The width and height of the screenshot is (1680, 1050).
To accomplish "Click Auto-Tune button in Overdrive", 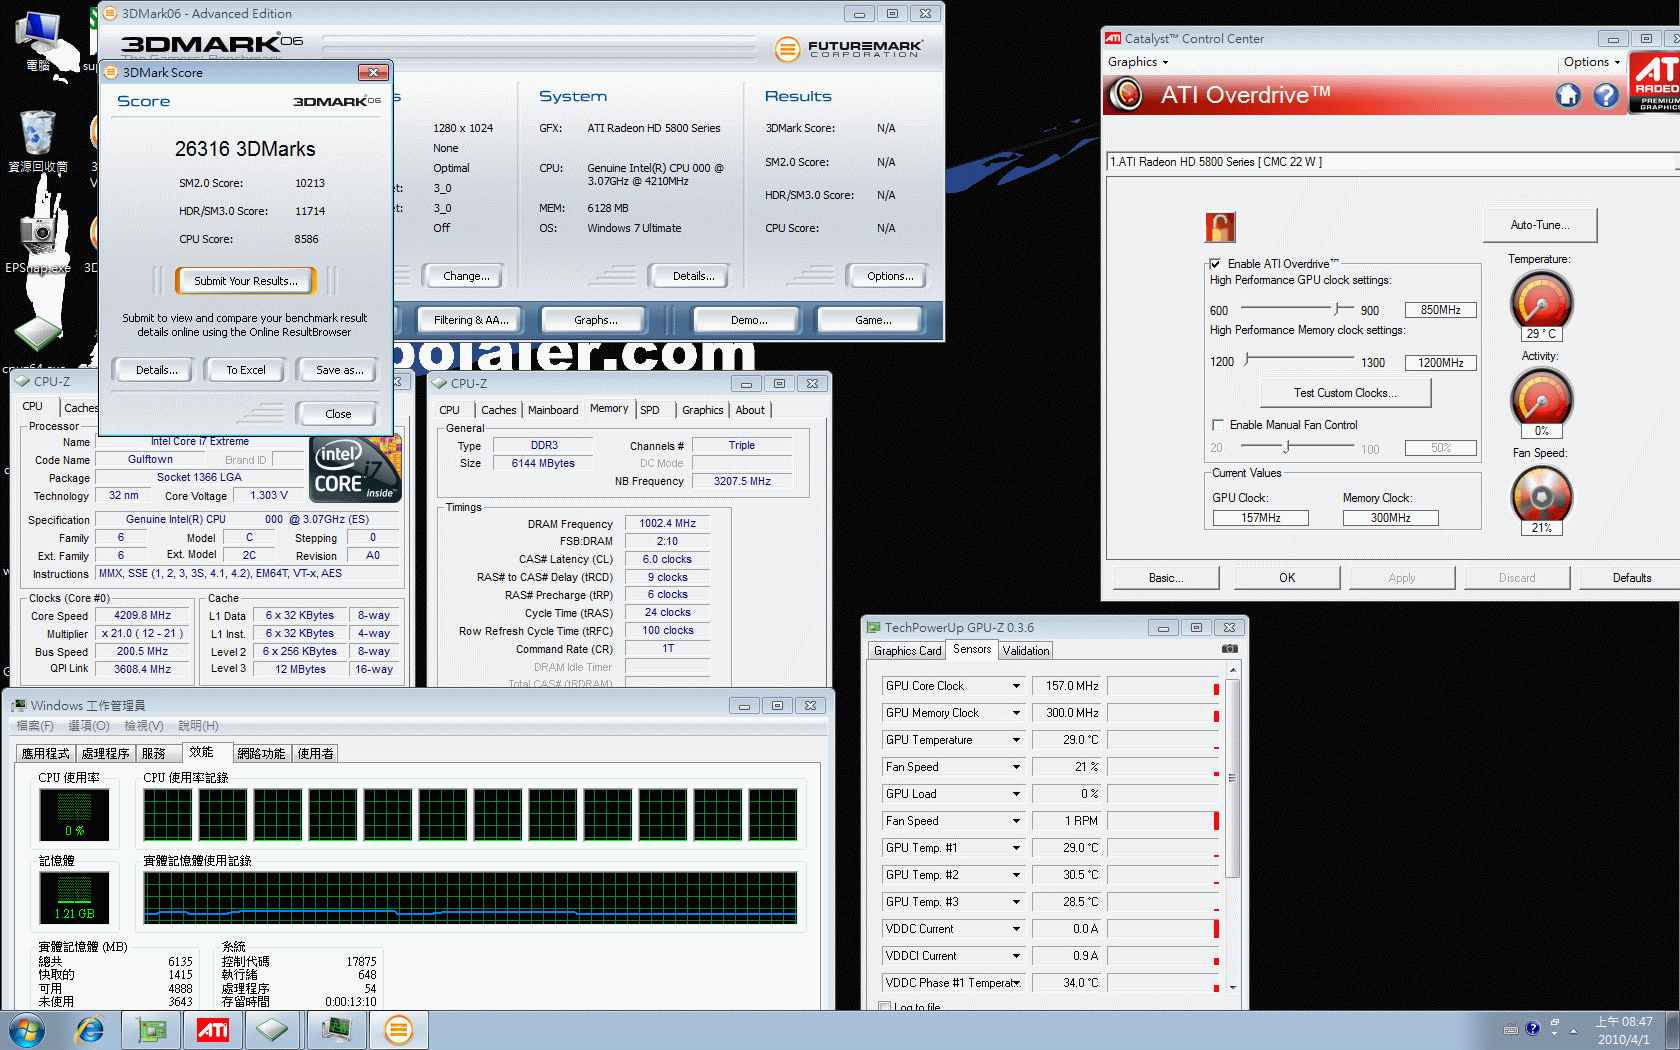I will pyautogui.click(x=1540, y=225).
